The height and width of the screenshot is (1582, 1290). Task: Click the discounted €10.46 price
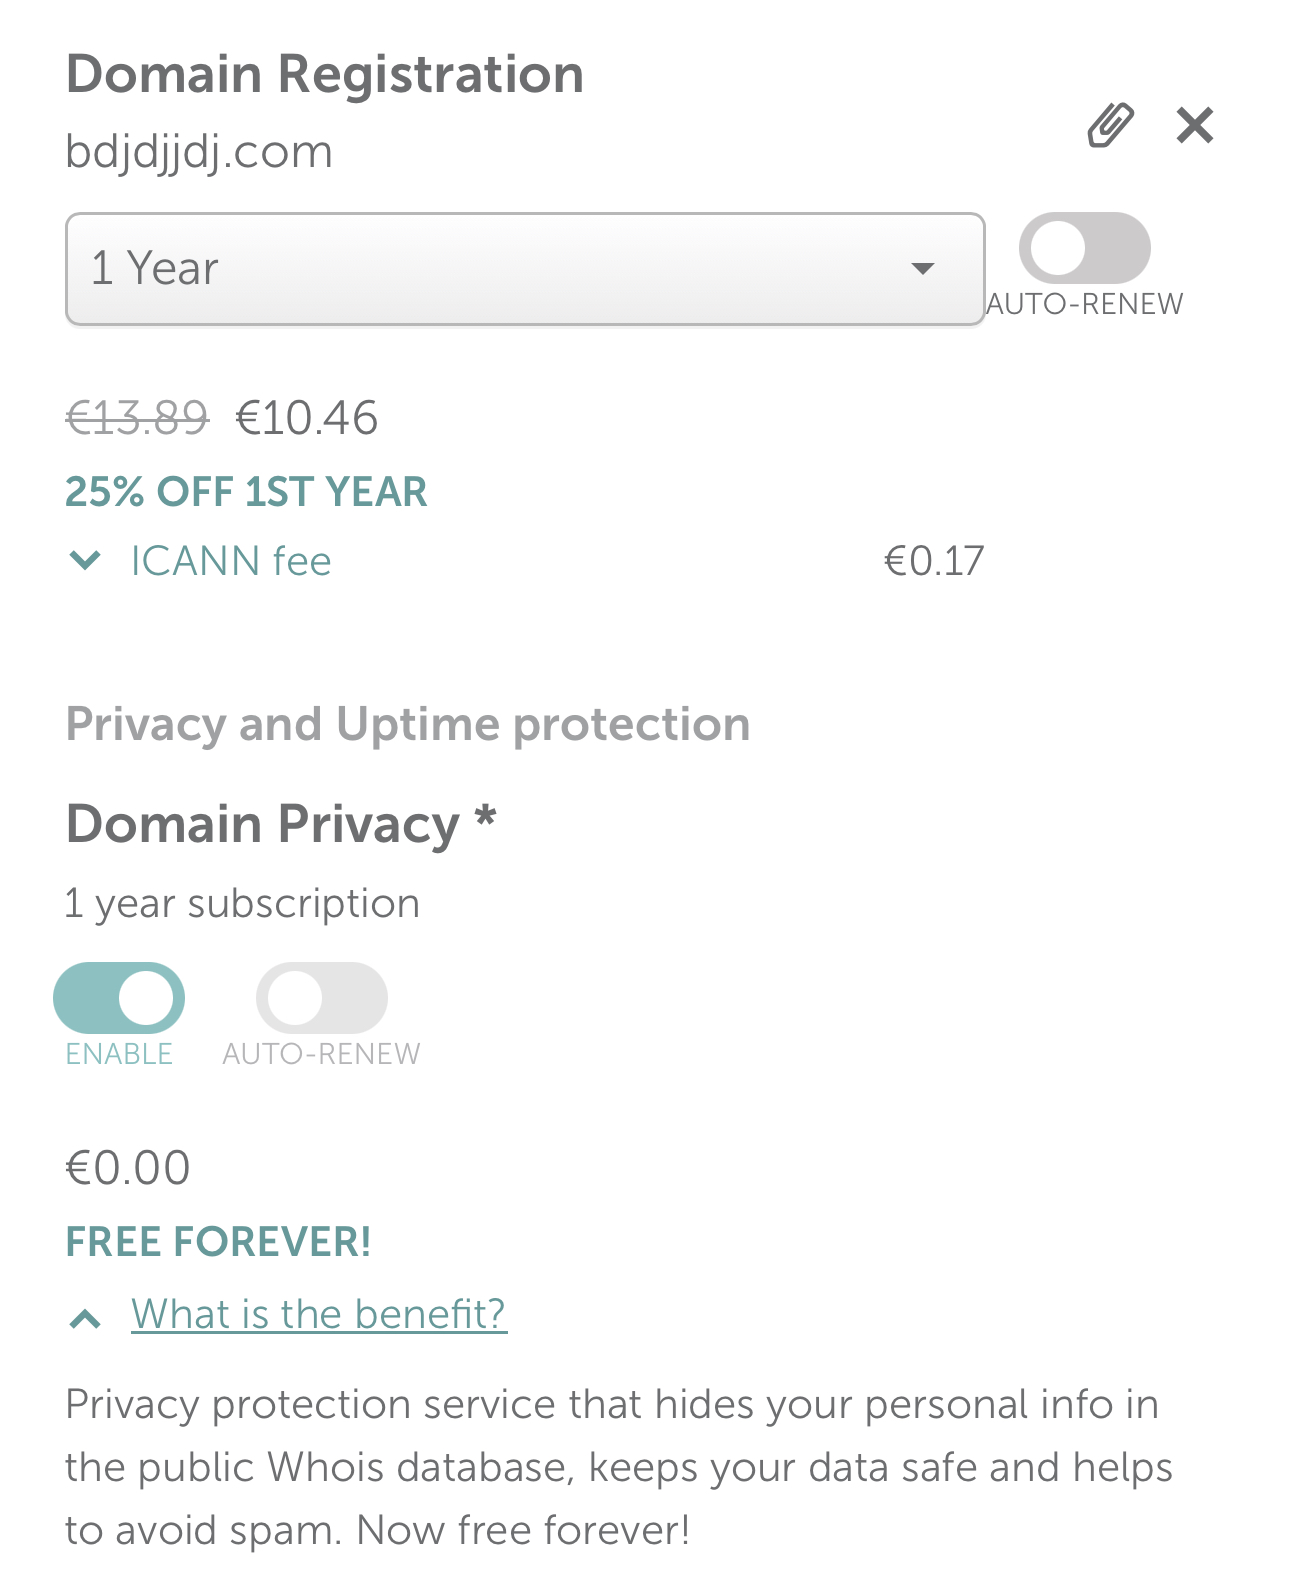(x=306, y=418)
